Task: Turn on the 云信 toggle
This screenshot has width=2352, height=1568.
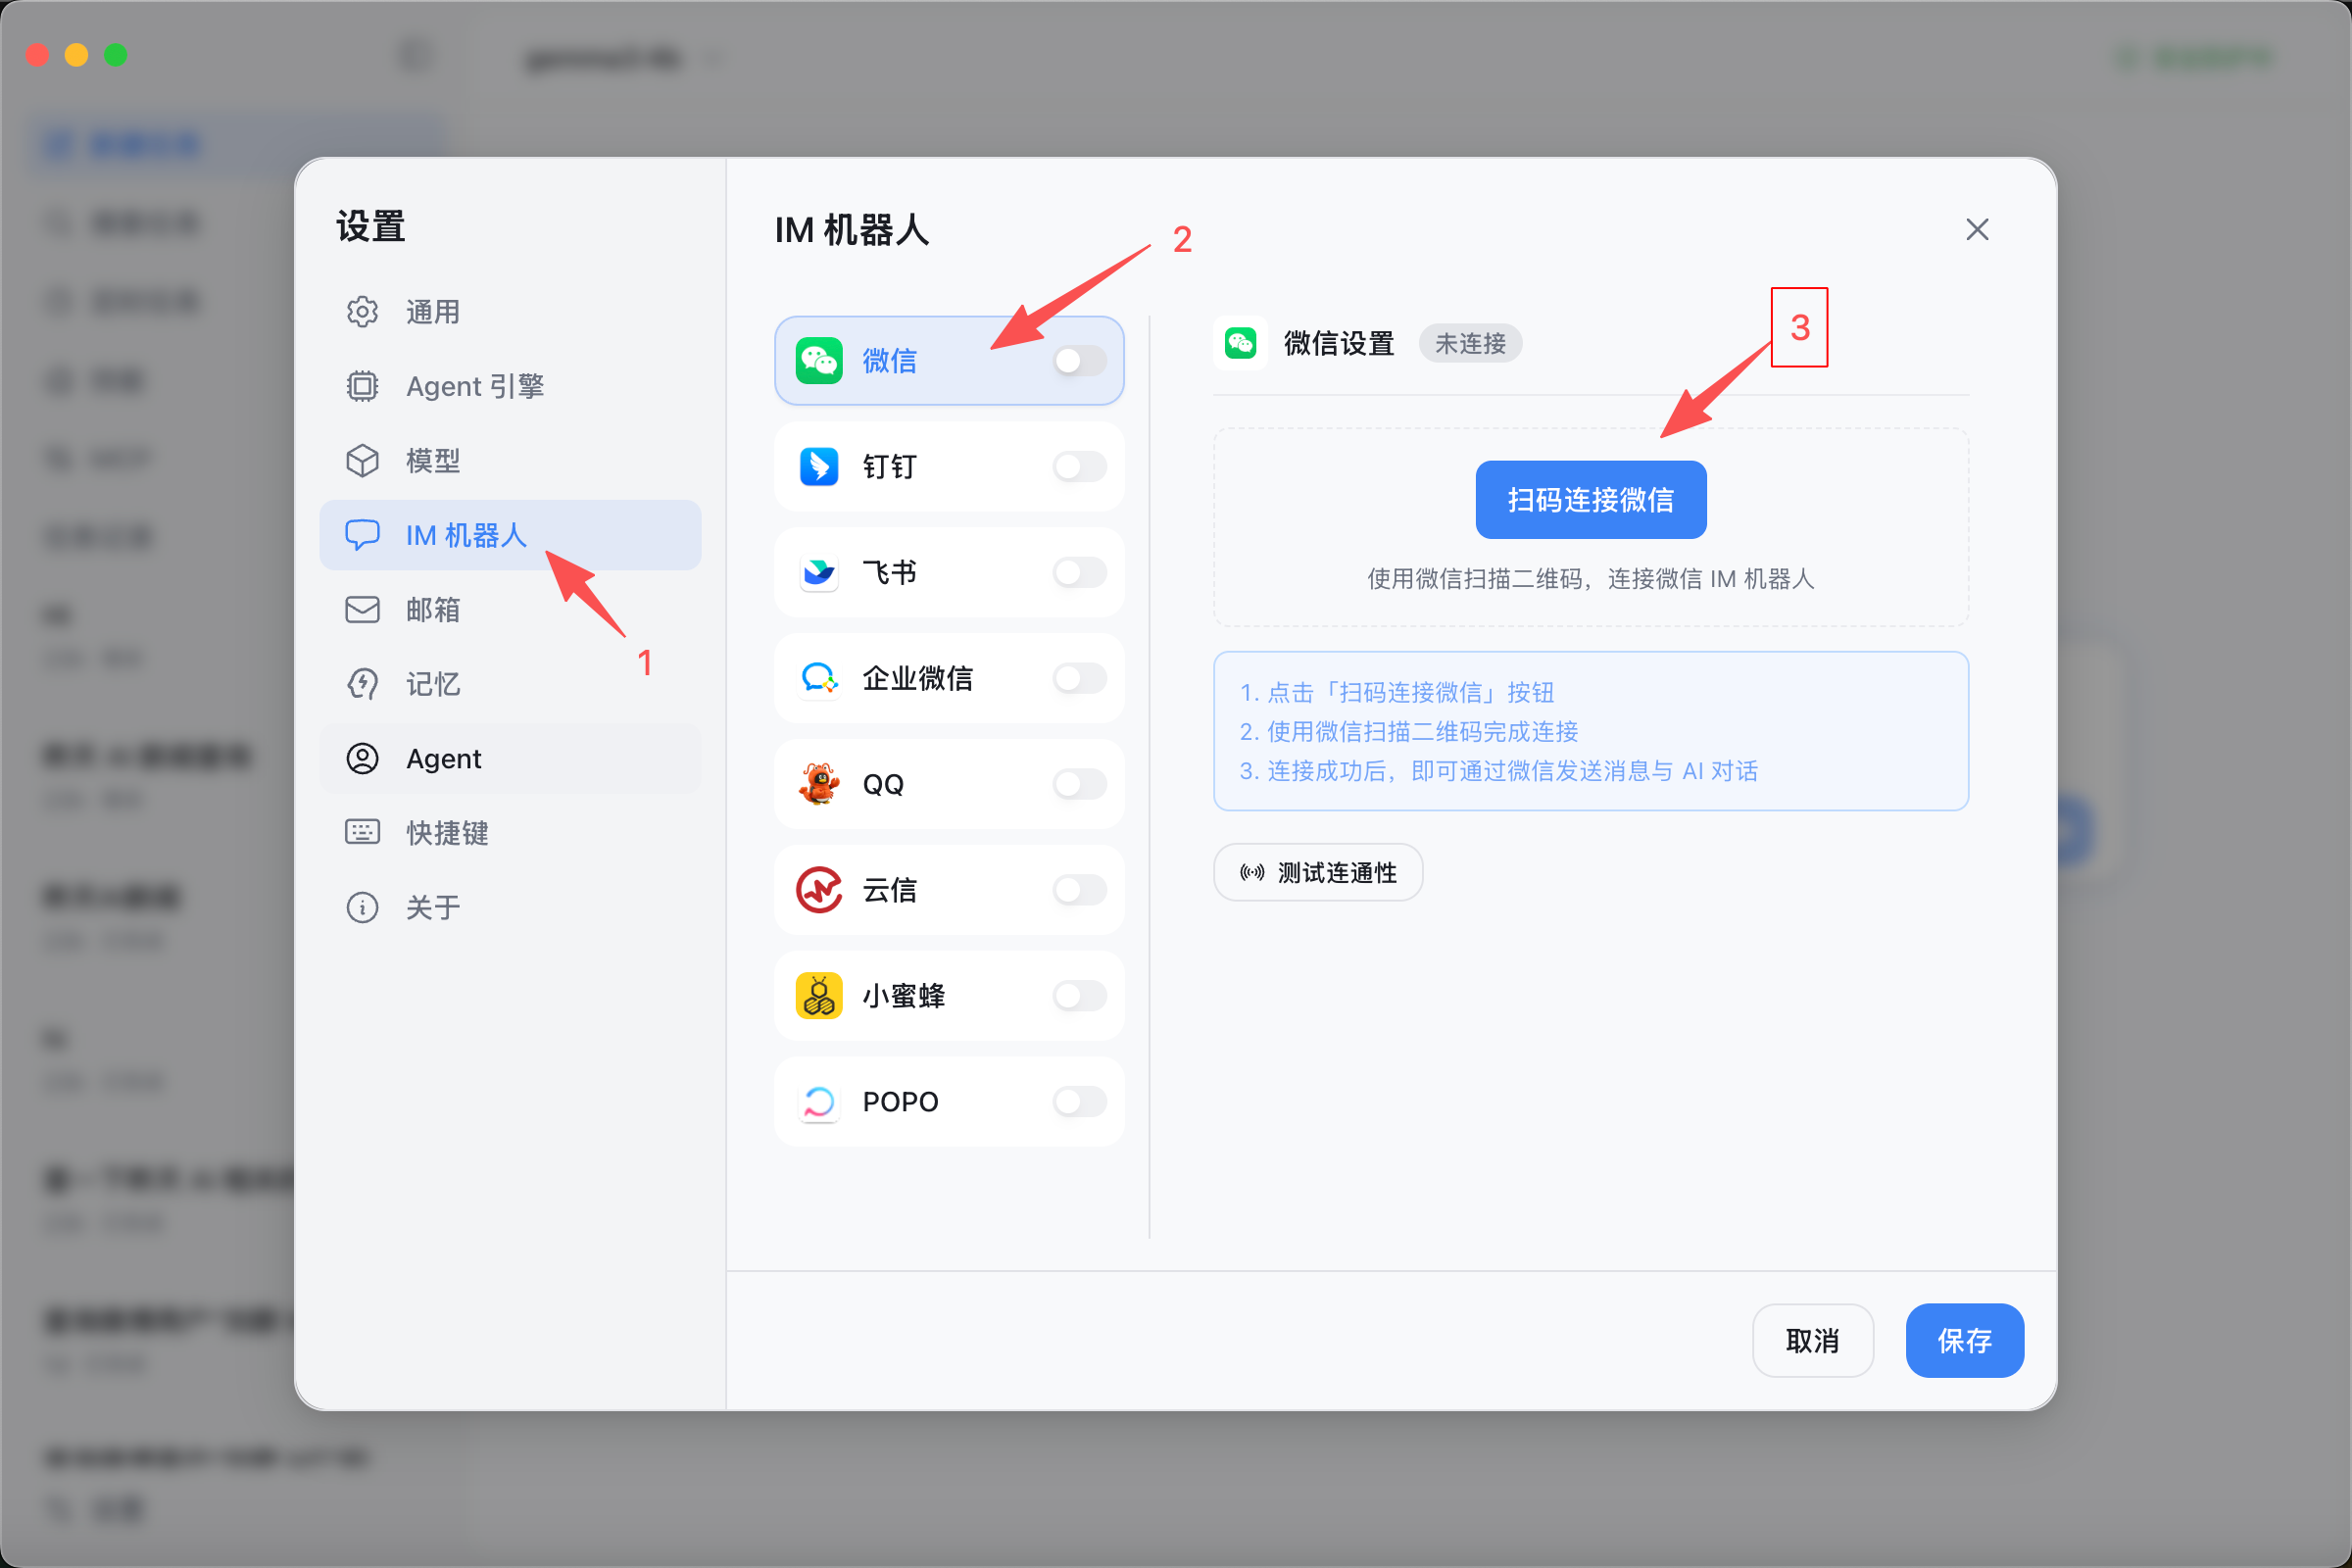Action: [1079, 890]
